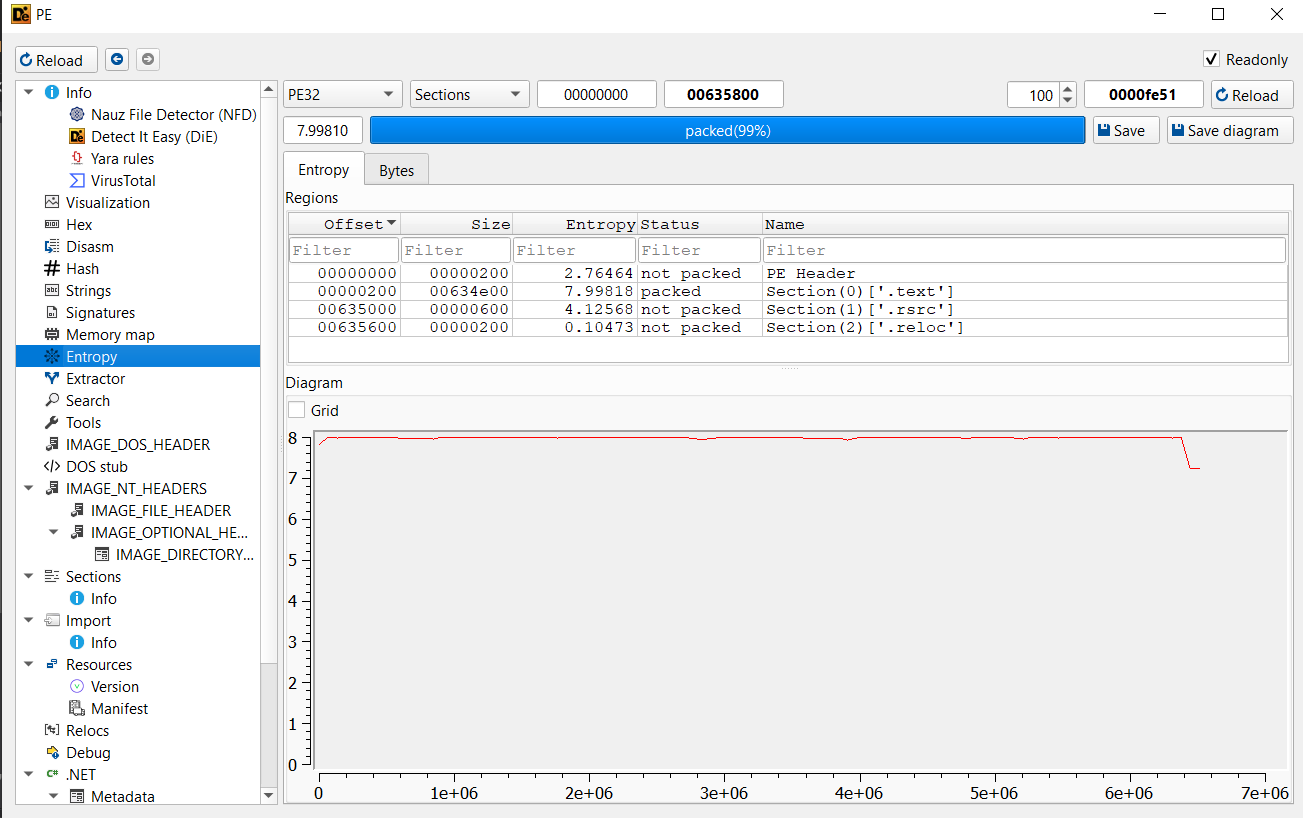Click the Save button
This screenshot has width=1303, height=818.
click(x=1126, y=130)
